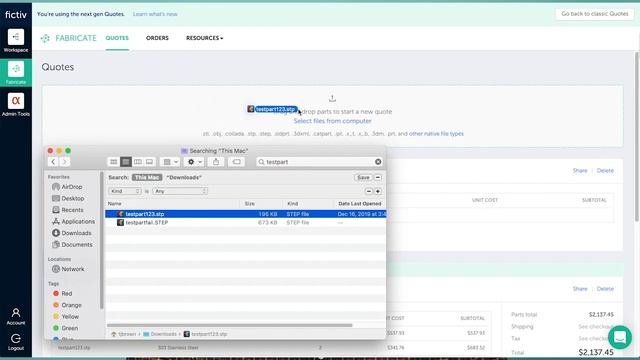Open Network in Finder sidebar
Screen dimensions: 640x360
68,269
